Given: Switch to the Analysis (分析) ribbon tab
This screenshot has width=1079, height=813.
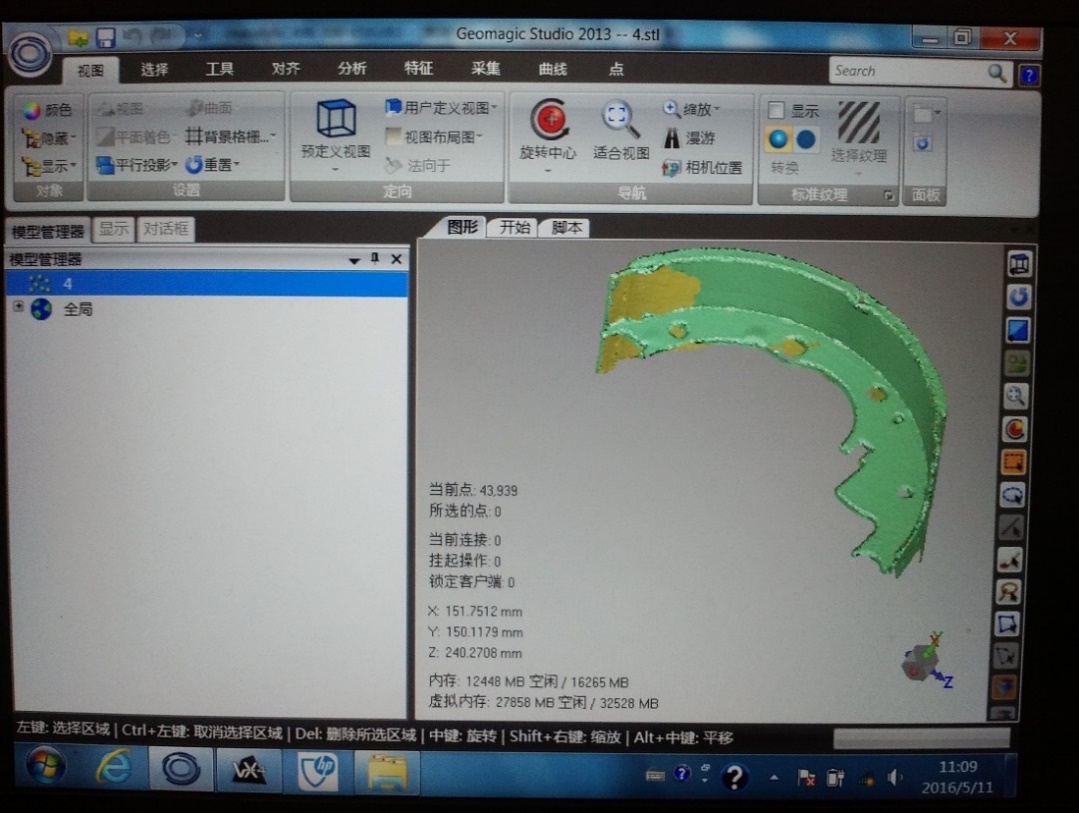Looking at the screenshot, I should [x=352, y=69].
